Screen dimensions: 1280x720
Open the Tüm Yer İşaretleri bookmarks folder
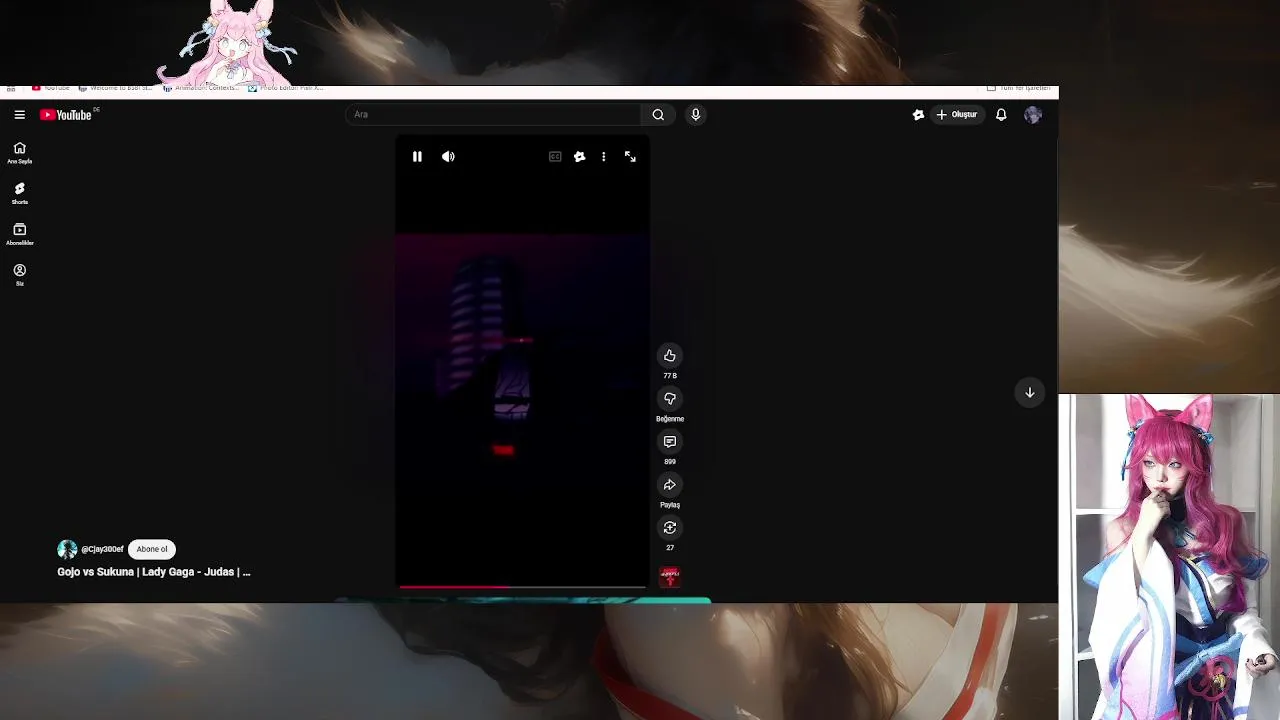1020,88
